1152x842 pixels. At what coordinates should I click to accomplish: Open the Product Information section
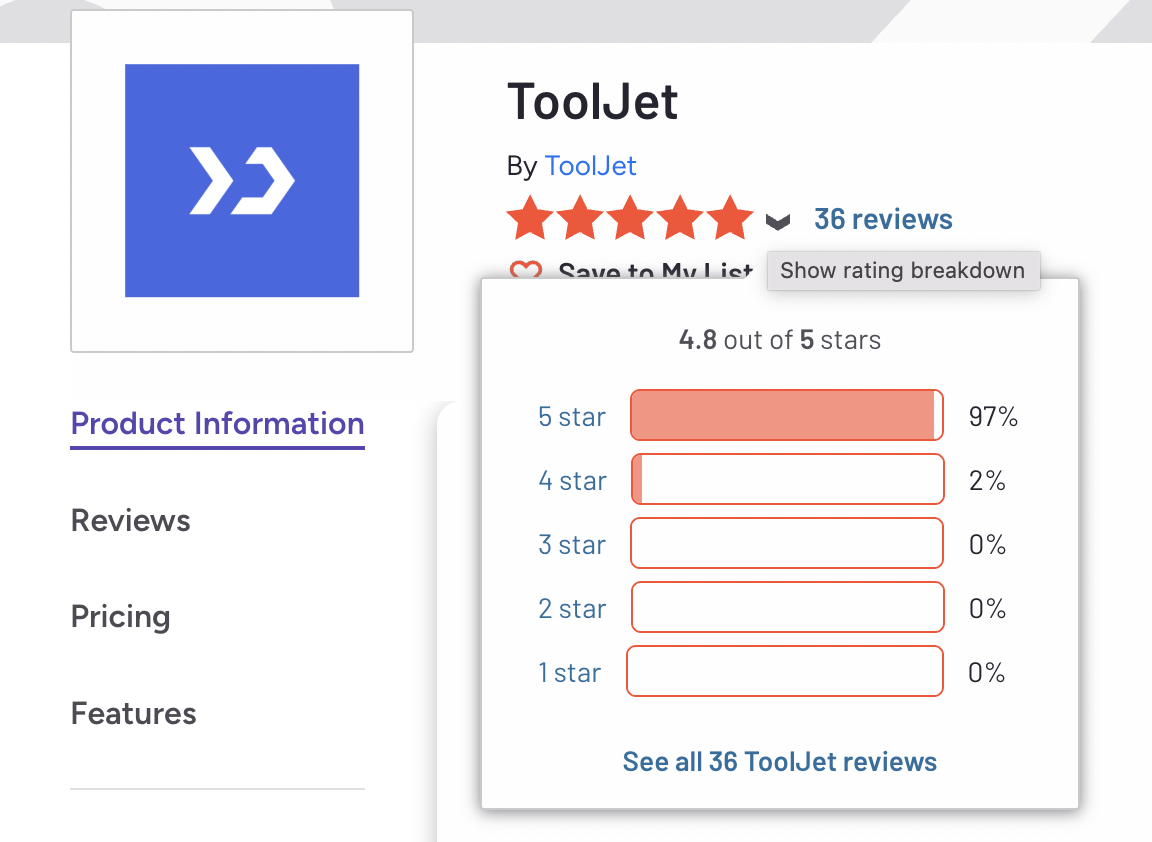tap(216, 423)
